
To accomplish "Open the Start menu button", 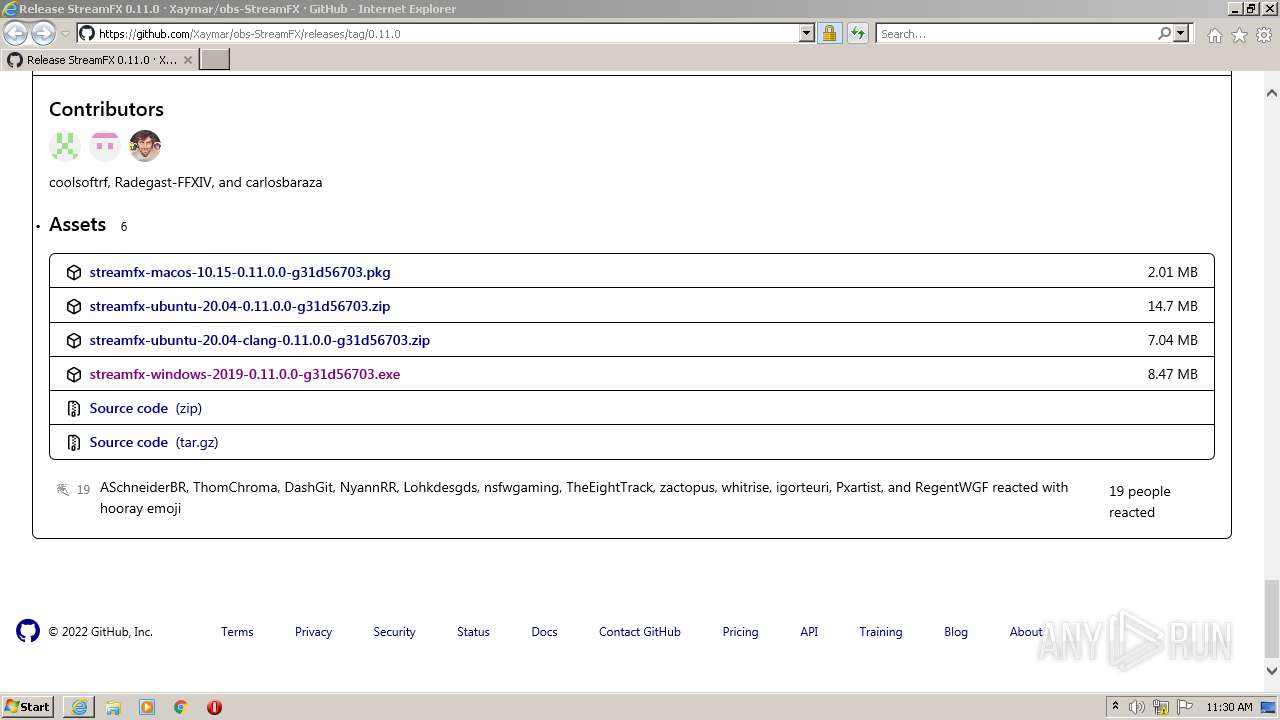I will [x=29, y=707].
